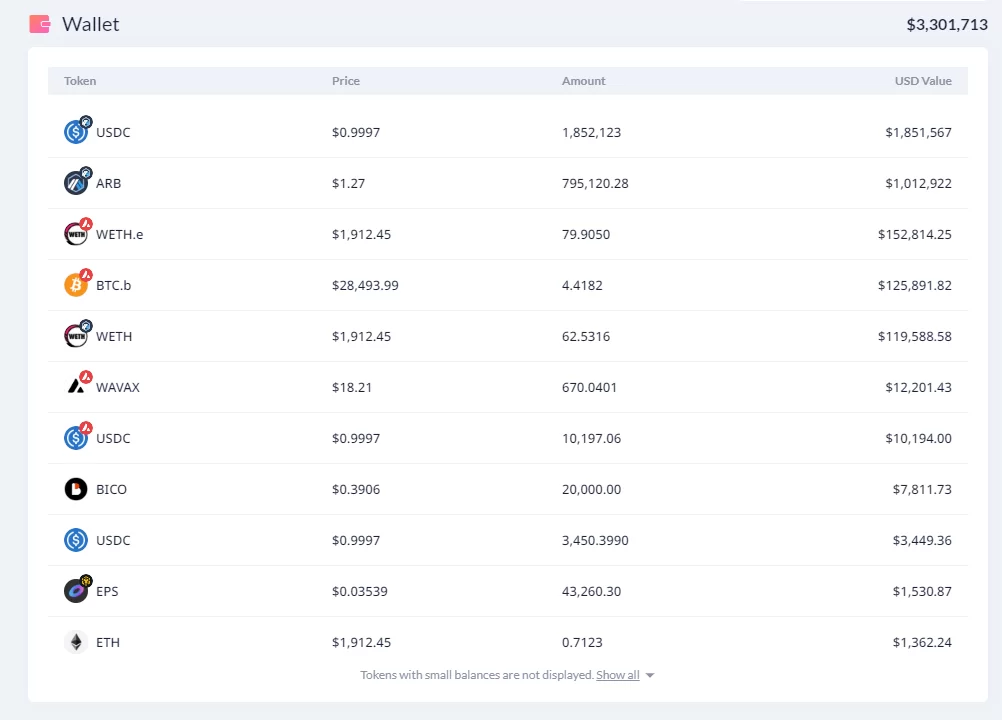Click the USDC token name in the 10,197.06 row

(x=113, y=438)
